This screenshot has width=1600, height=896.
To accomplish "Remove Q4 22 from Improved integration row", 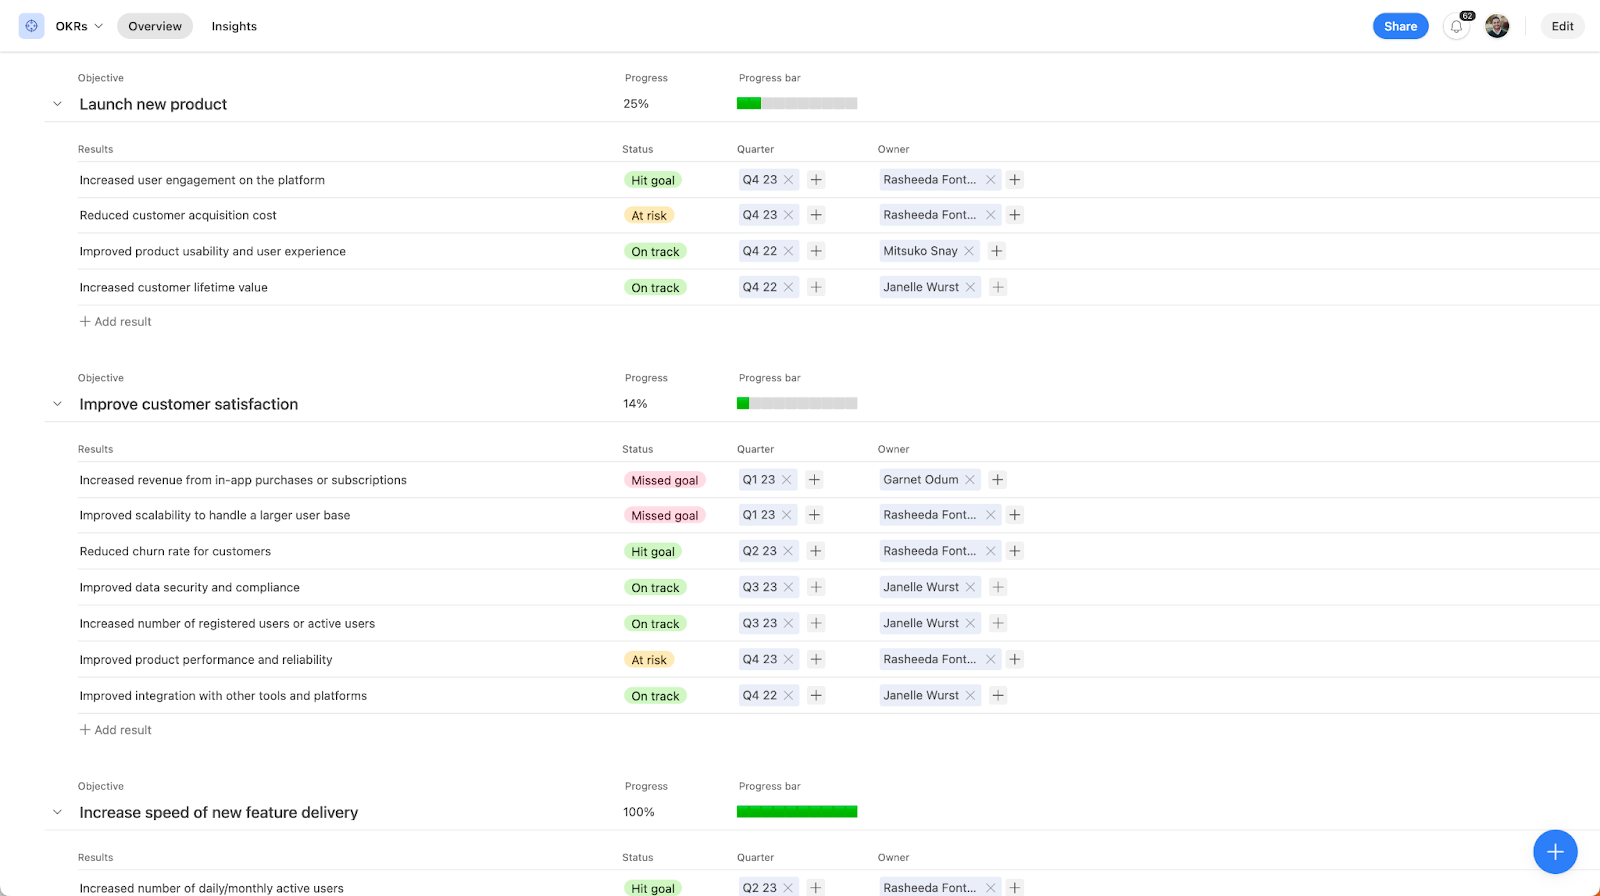I will 789,695.
